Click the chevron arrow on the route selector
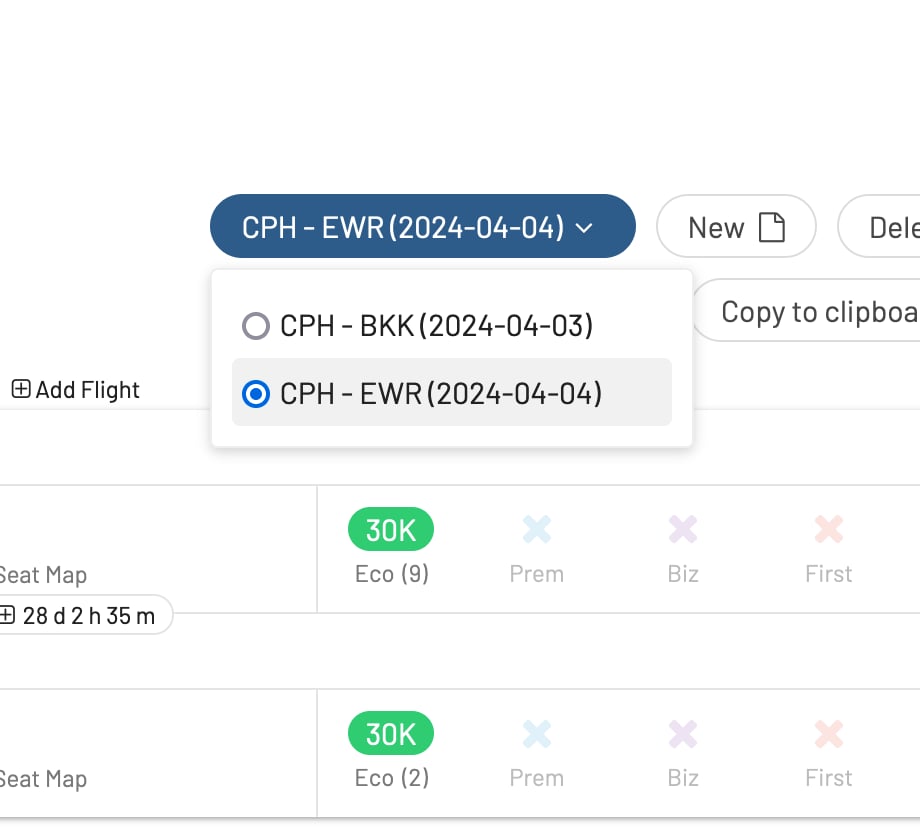The image size is (920, 832). [585, 228]
